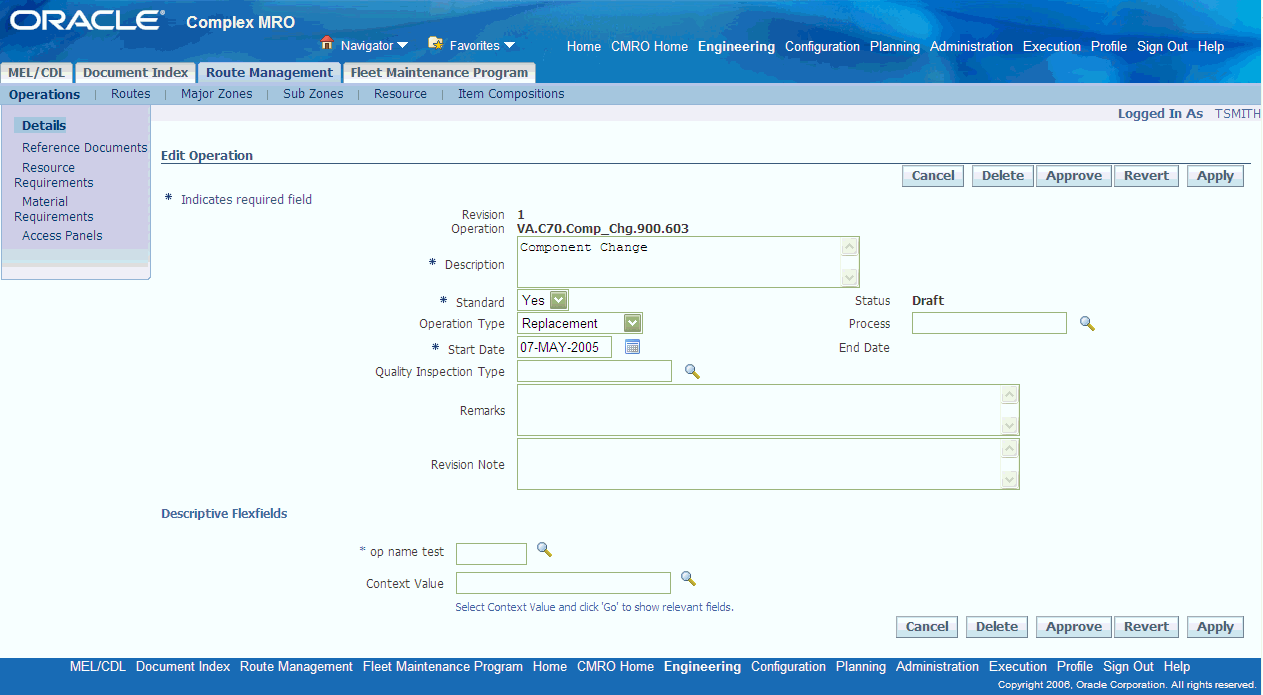Screen dimensions: 1263x695
Task: Click the bottom Delete button
Action: click(997, 627)
